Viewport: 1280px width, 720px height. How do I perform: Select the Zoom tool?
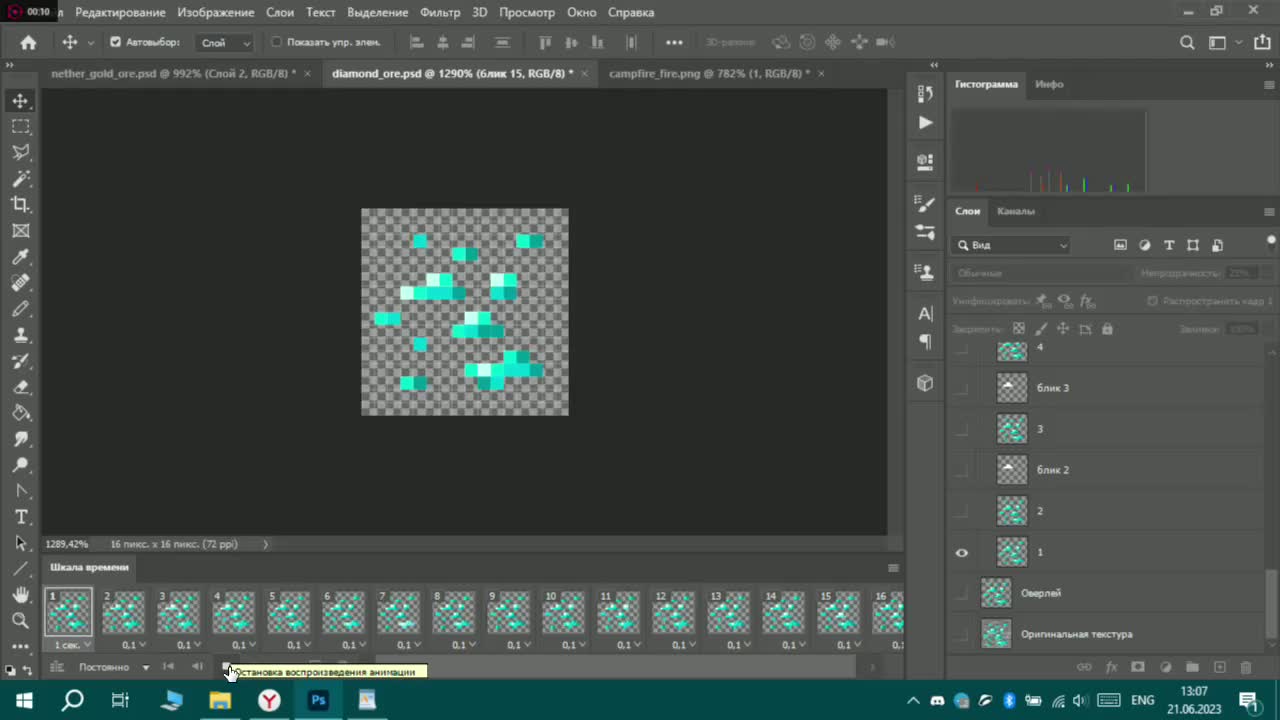point(20,621)
